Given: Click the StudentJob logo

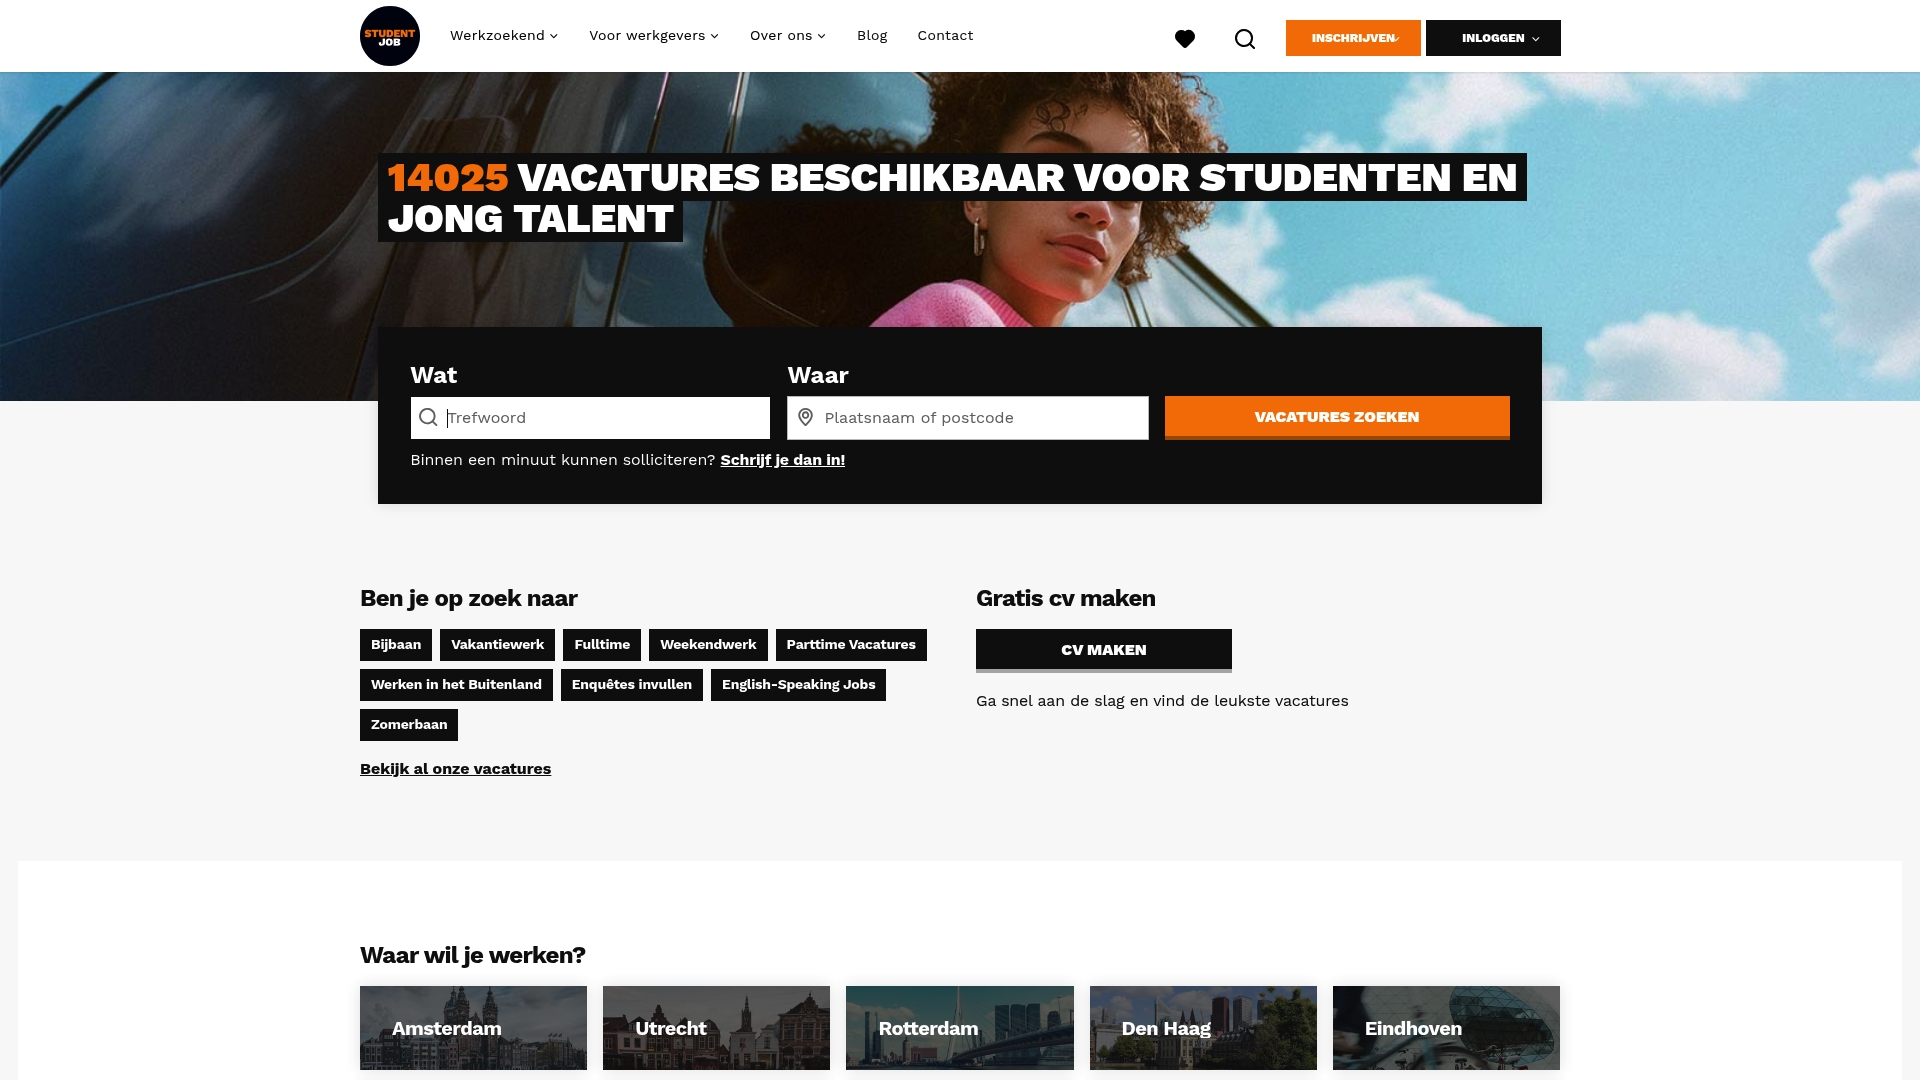Looking at the screenshot, I should 389,35.
